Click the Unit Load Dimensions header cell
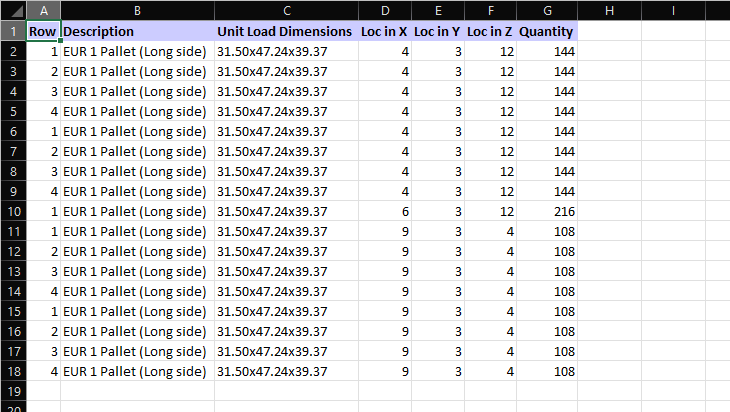The image size is (730, 412). (x=286, y=31)
